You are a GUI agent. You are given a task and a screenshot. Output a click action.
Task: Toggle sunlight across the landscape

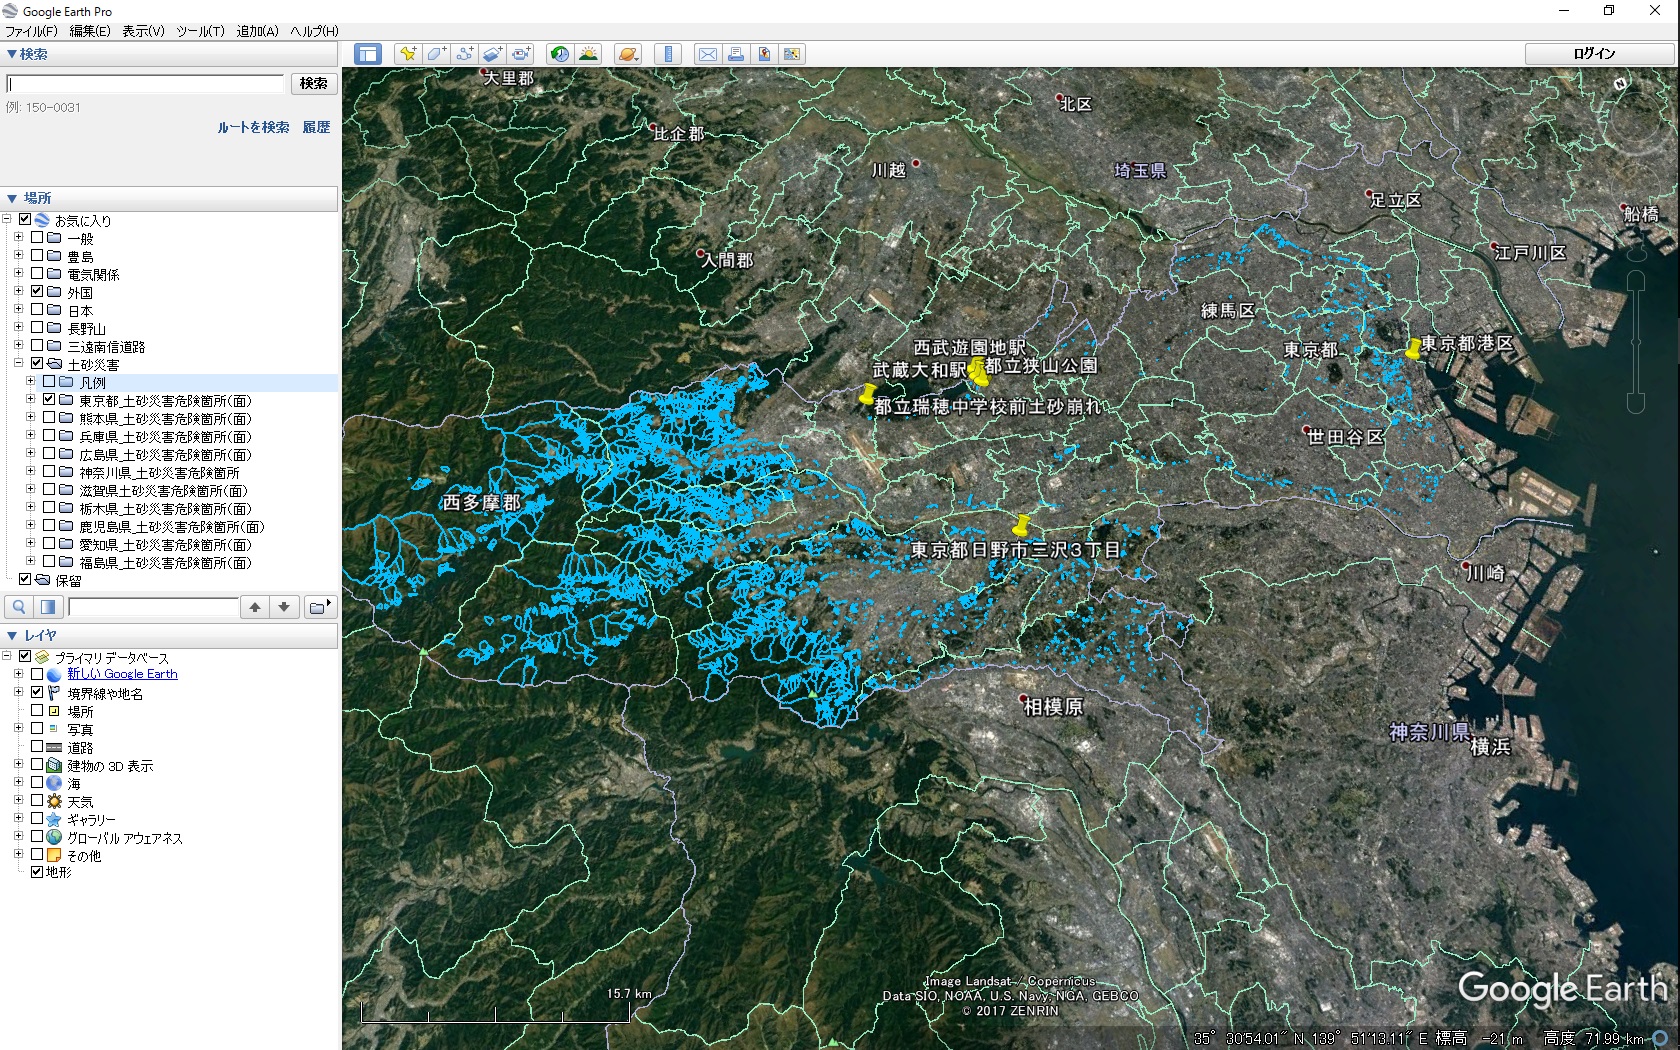click(x=588, y=54)
